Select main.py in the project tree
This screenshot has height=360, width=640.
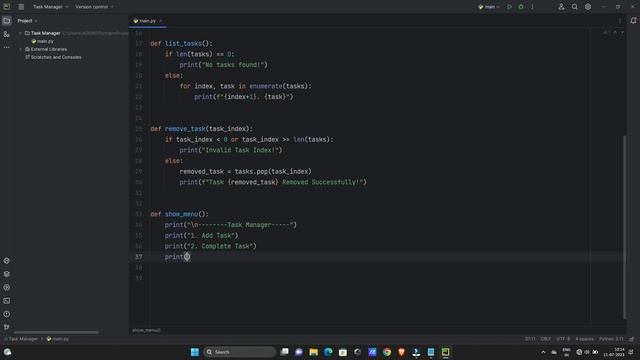click(42, 41)
